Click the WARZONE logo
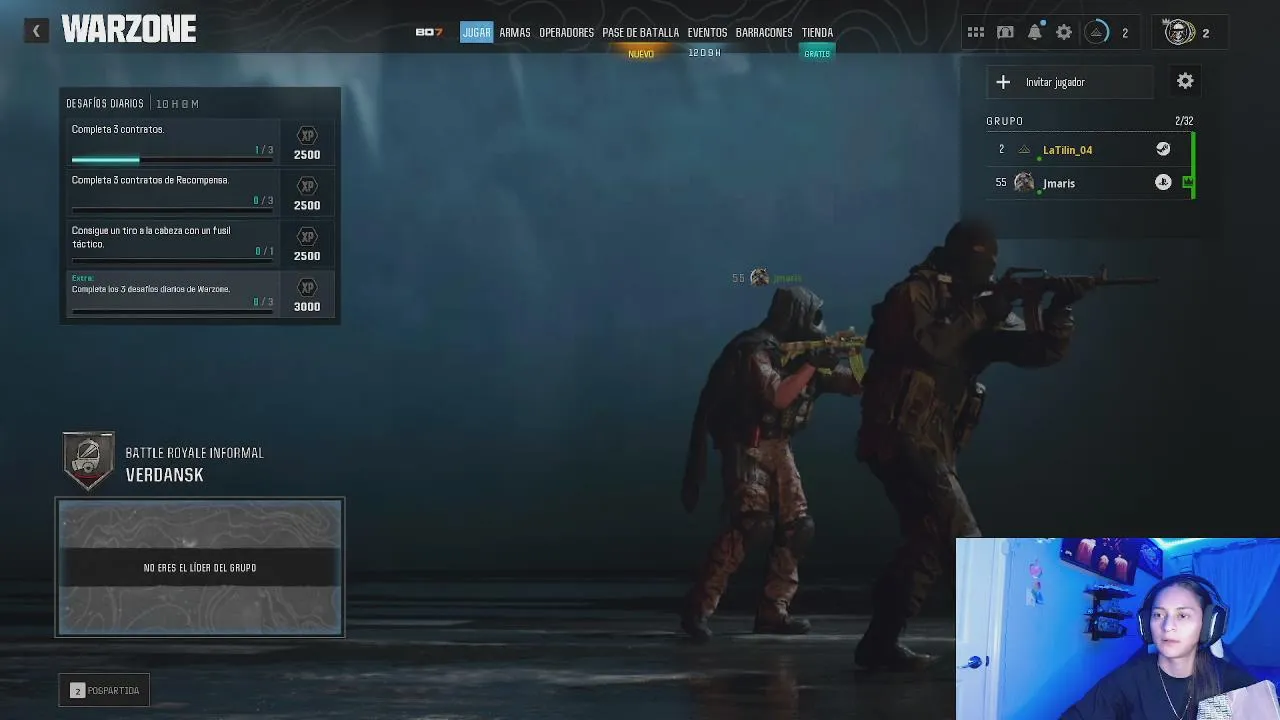The image size is (1280, 720). pyautogui.click(x=129, y=30)
